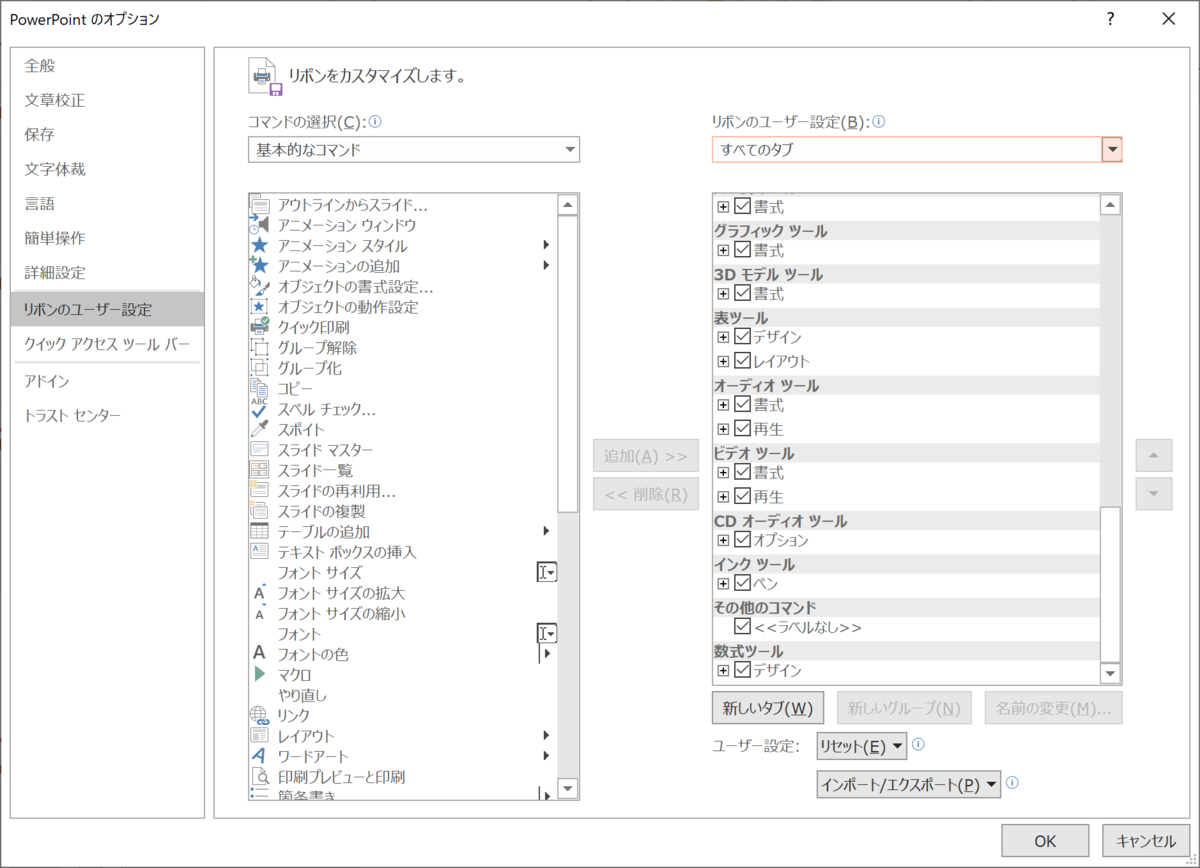Uncheck 書式 under グラフィック ツール

(740, 249)
